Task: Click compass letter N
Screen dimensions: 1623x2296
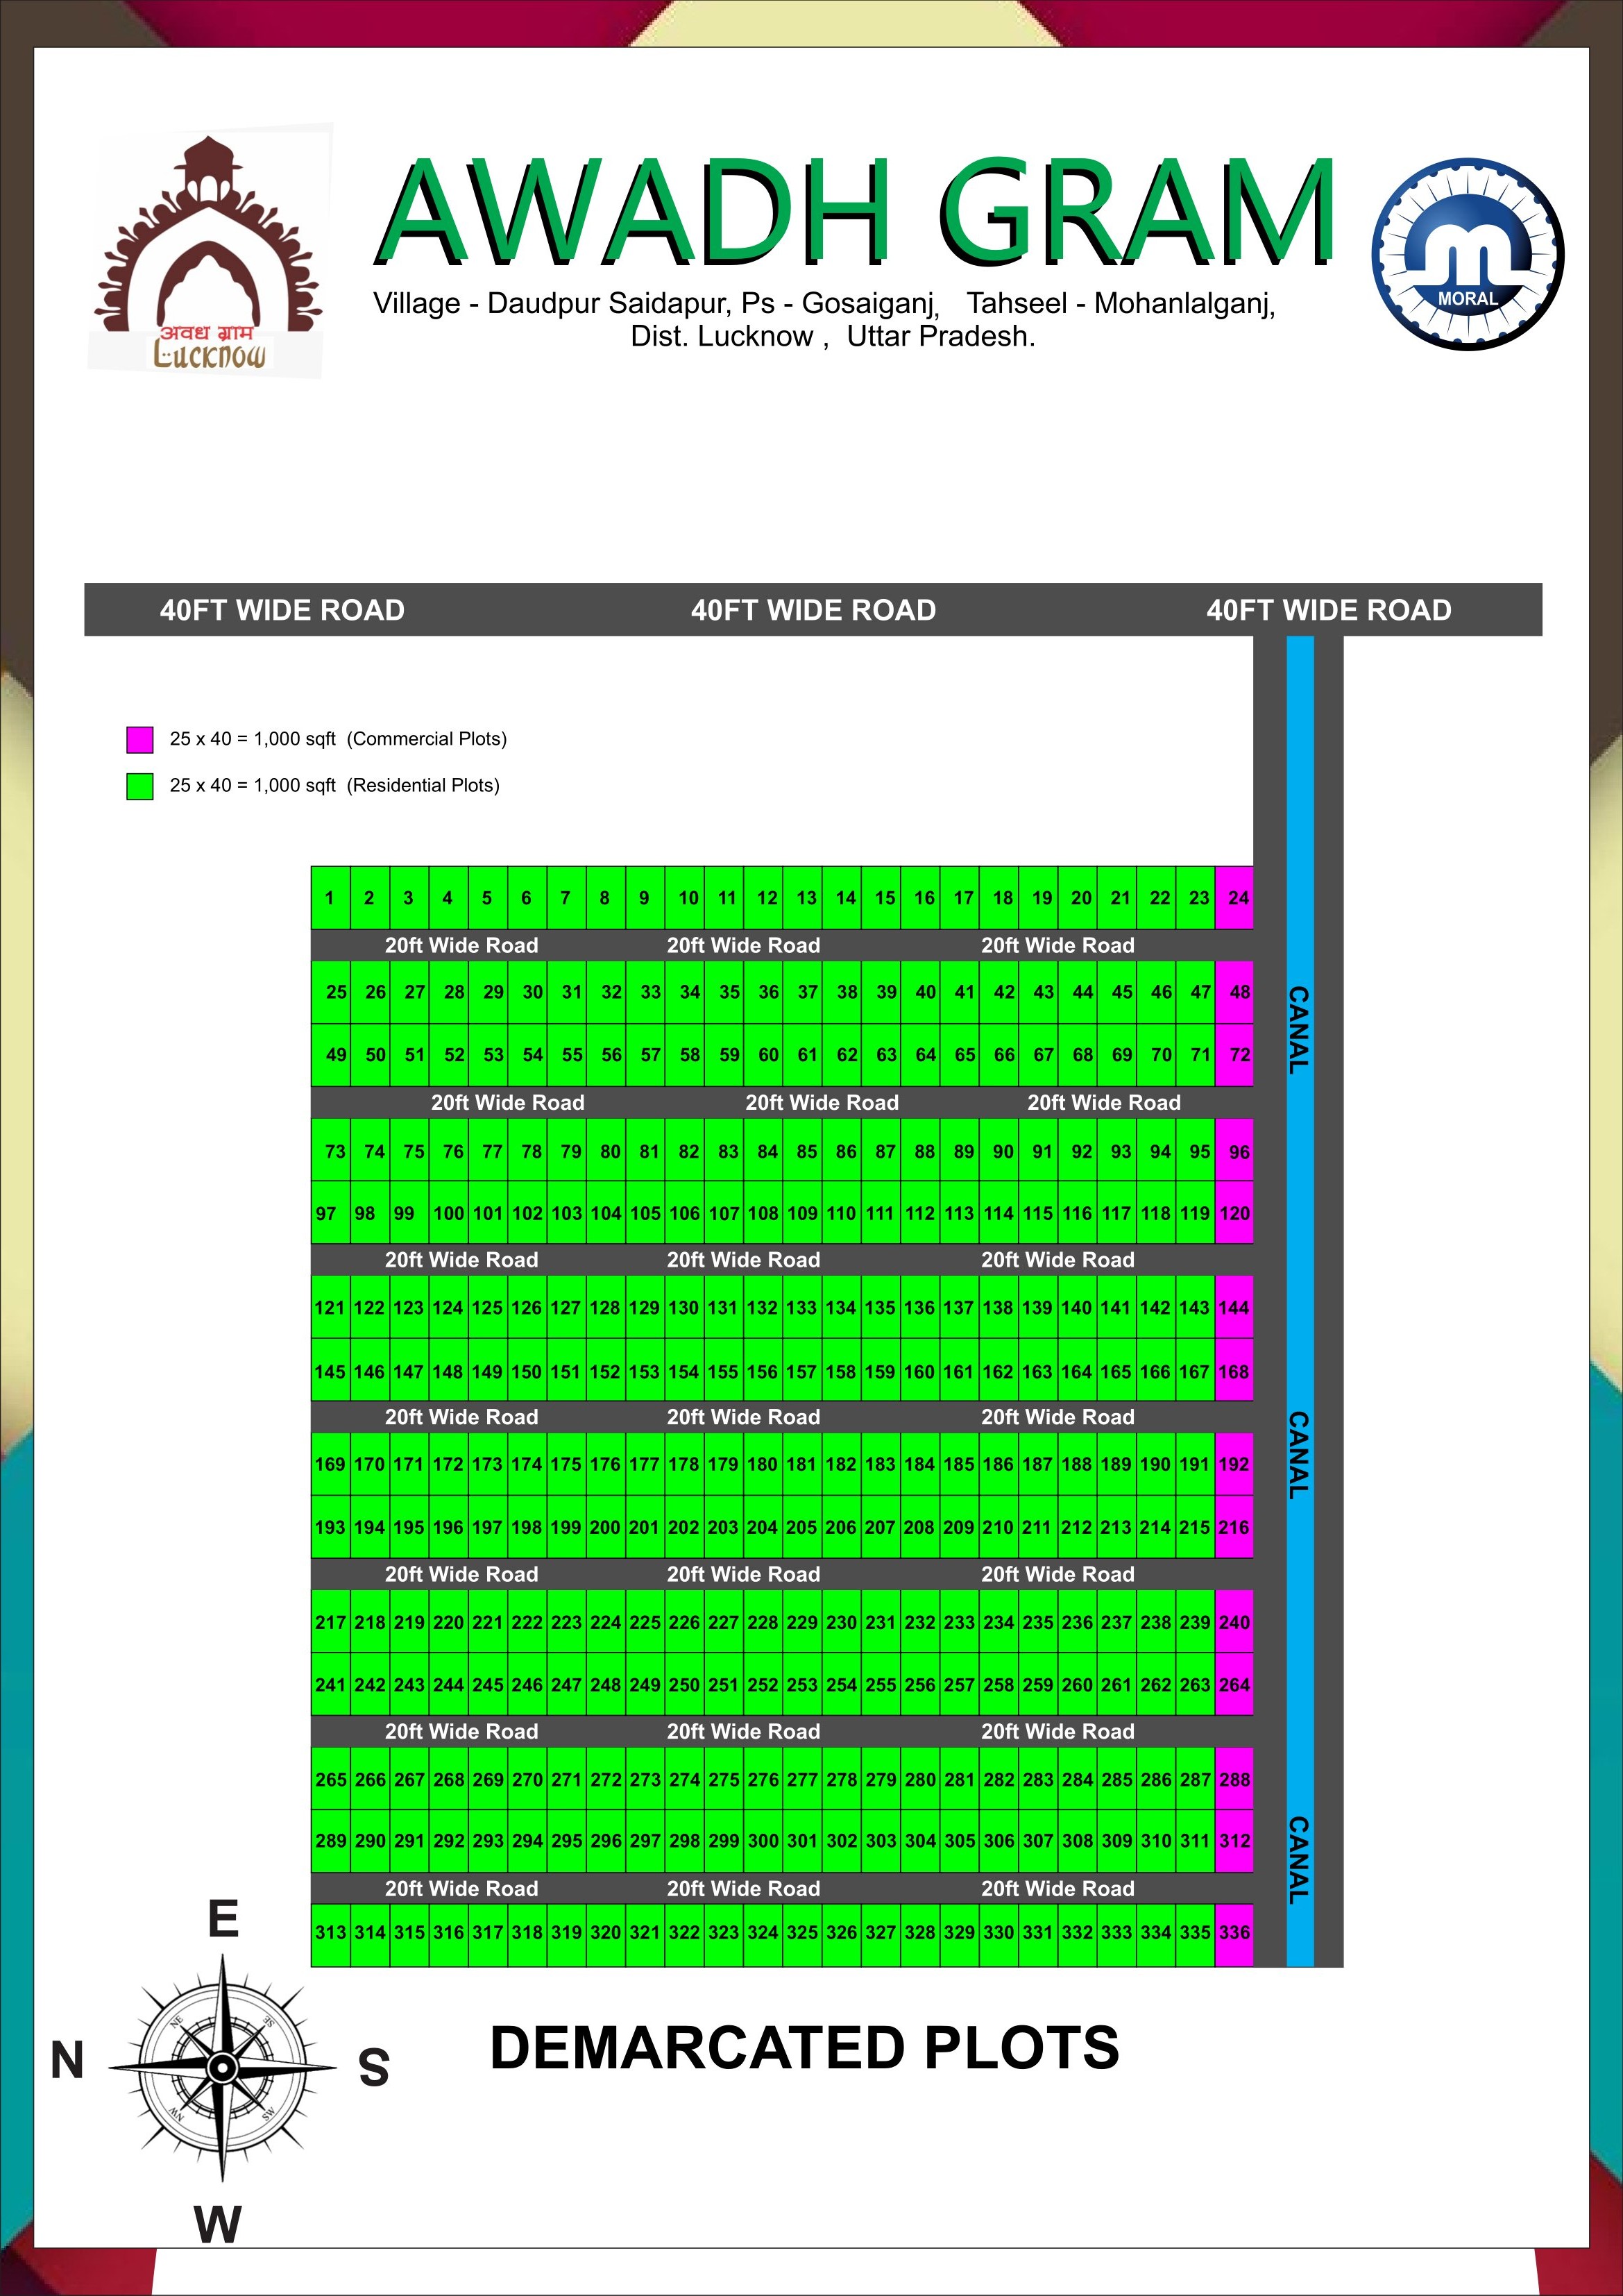Action: (x=67, y=2061)
